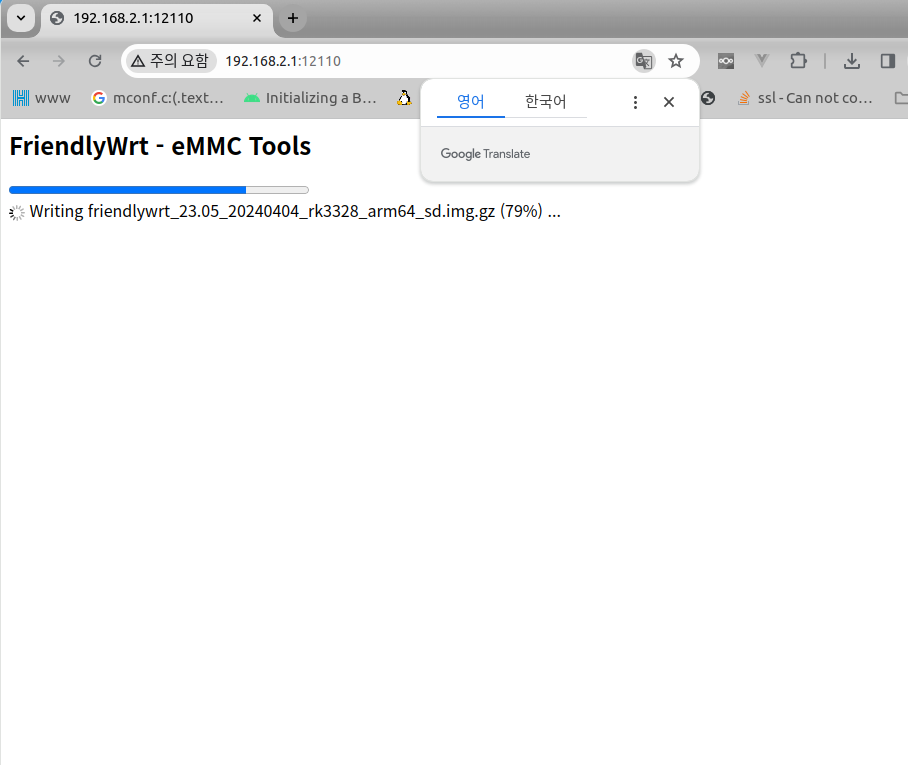Click the blue eMMC writing progress bar
Screen dimensions: 908x765
(159, 190)
